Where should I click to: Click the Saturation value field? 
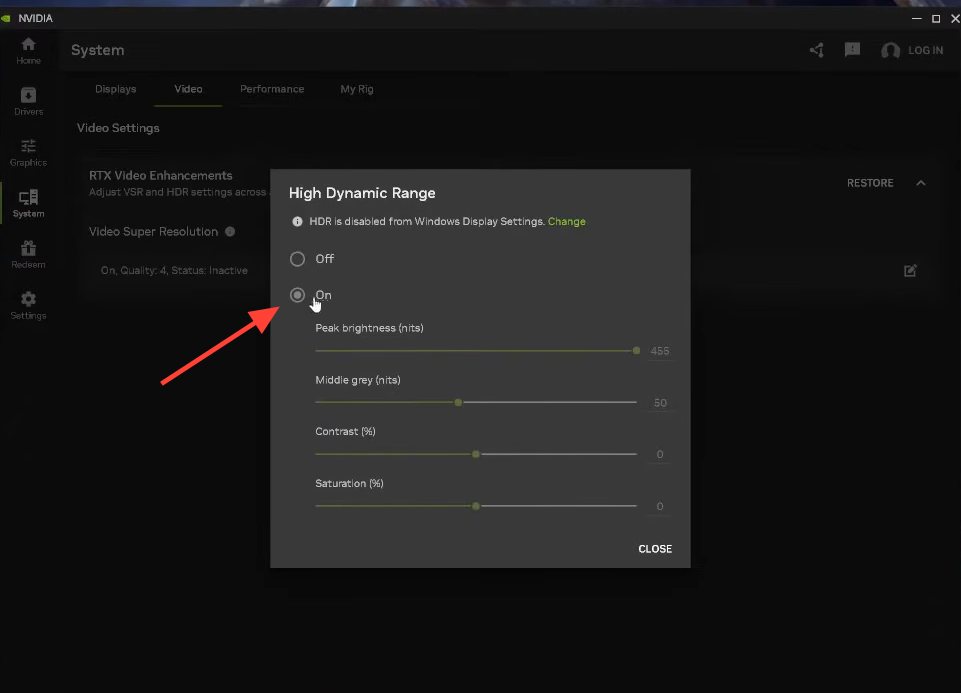[659, 507]
